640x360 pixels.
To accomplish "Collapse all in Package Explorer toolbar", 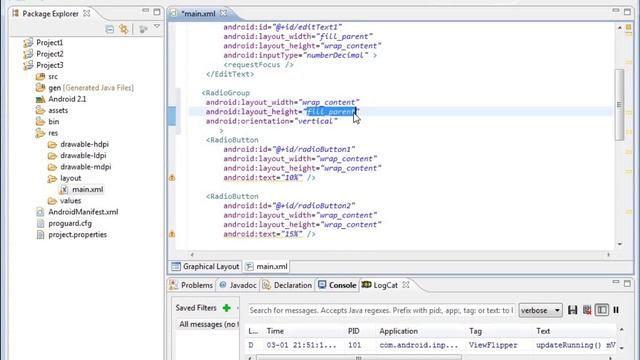I will coord(109,29).
